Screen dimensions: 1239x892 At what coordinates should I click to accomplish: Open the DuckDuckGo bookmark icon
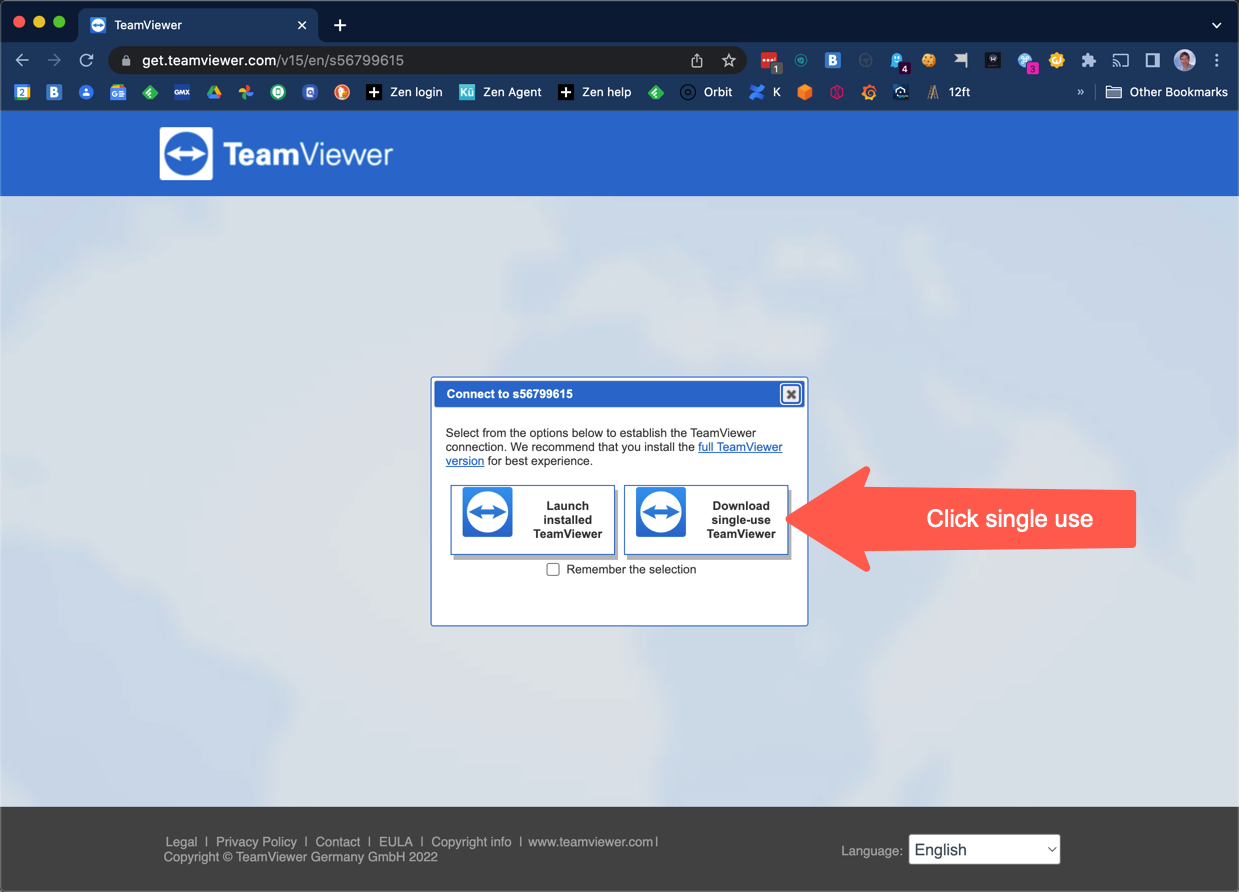[342, 92]
